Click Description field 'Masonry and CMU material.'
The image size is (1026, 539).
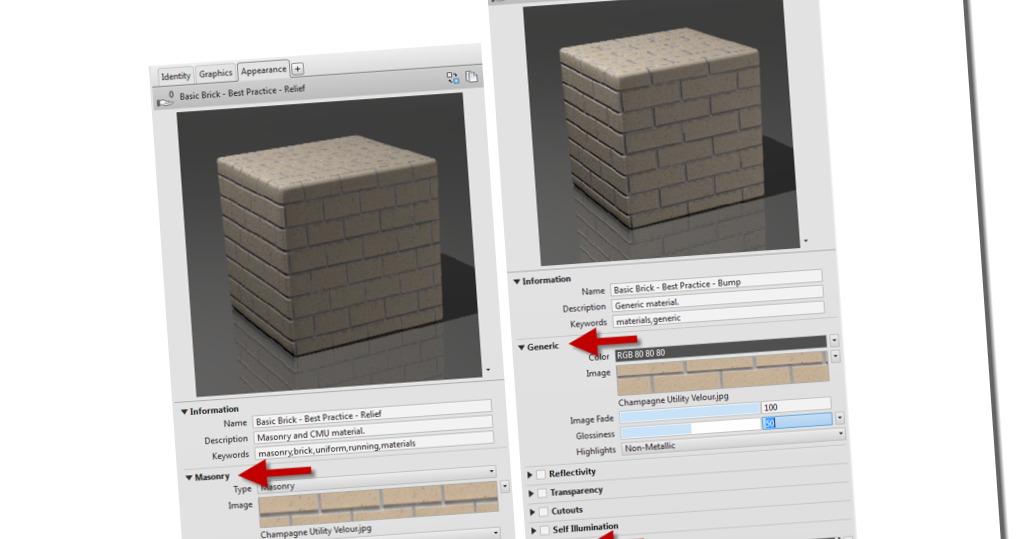373,430
